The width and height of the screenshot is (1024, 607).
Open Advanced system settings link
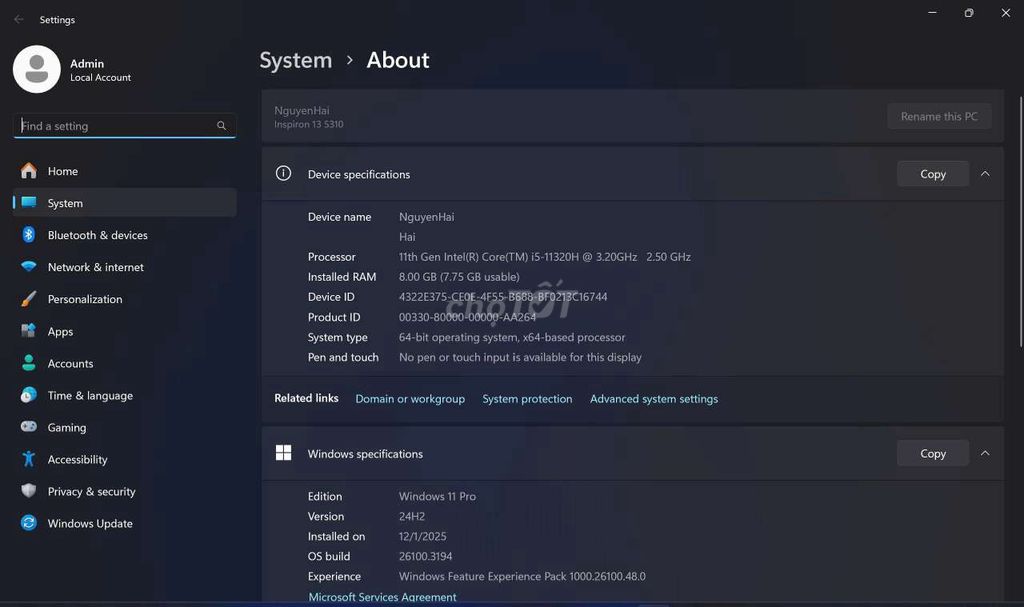pos(654,399)
